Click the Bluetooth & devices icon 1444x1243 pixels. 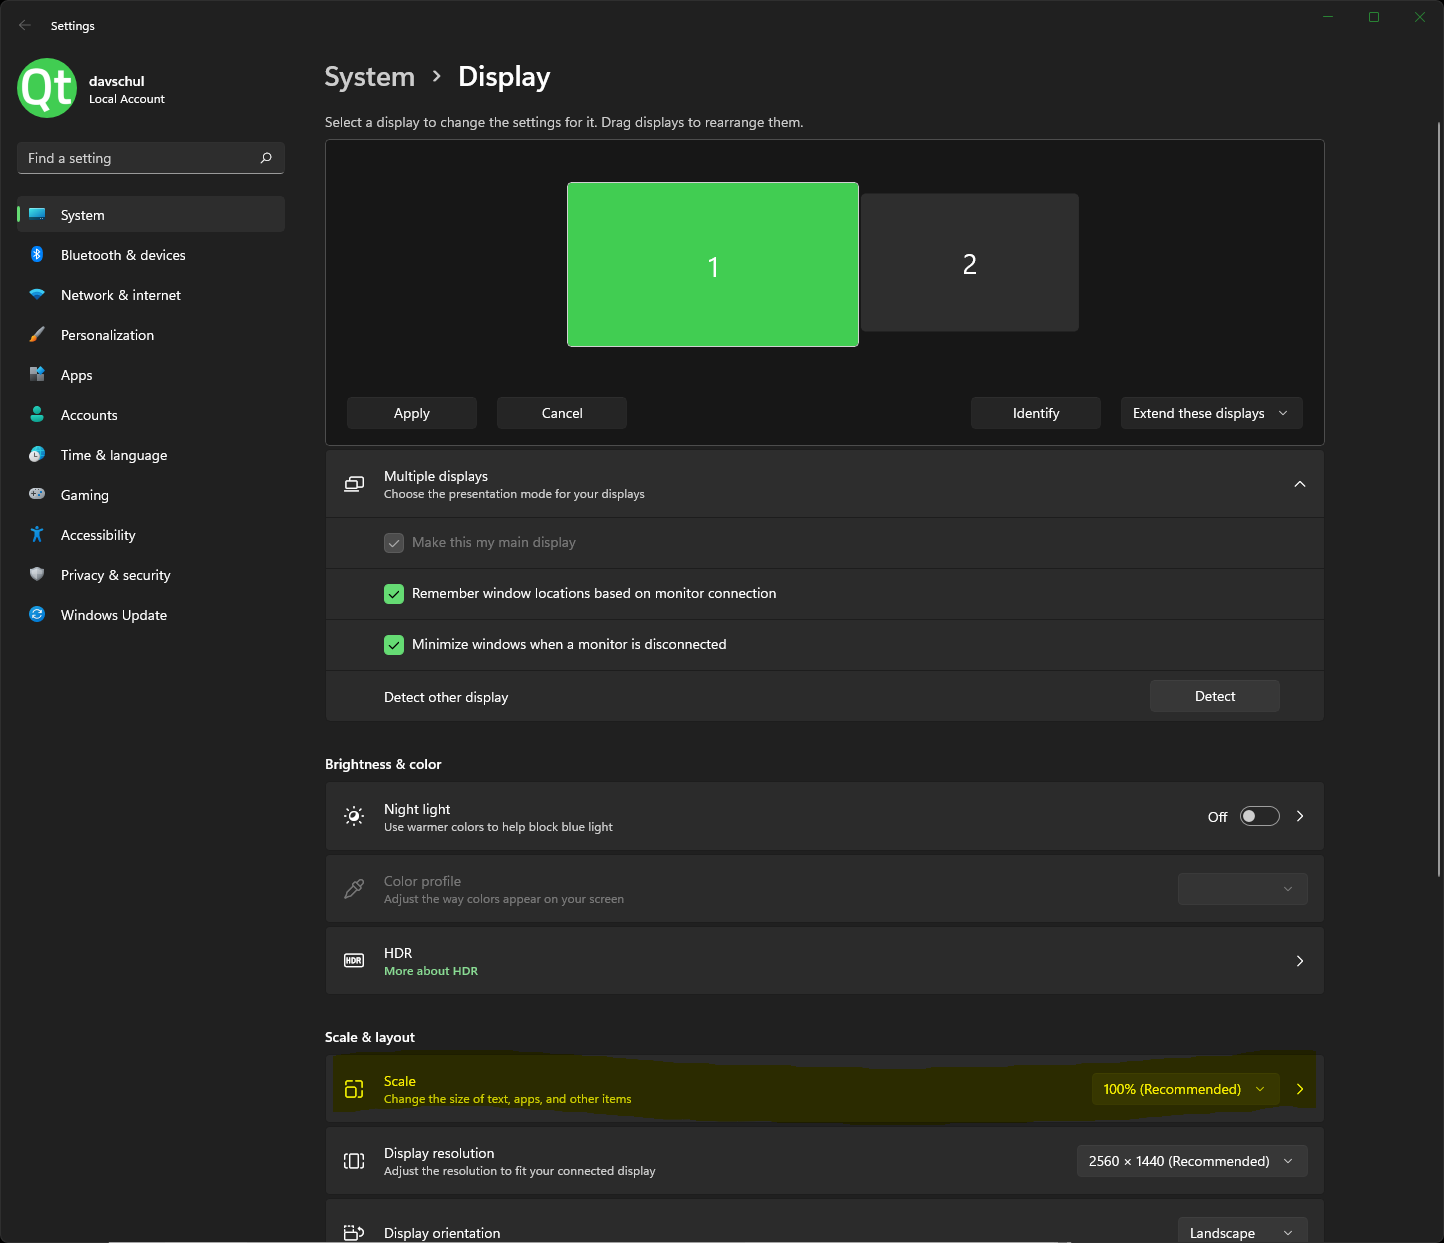coord(37,255)
